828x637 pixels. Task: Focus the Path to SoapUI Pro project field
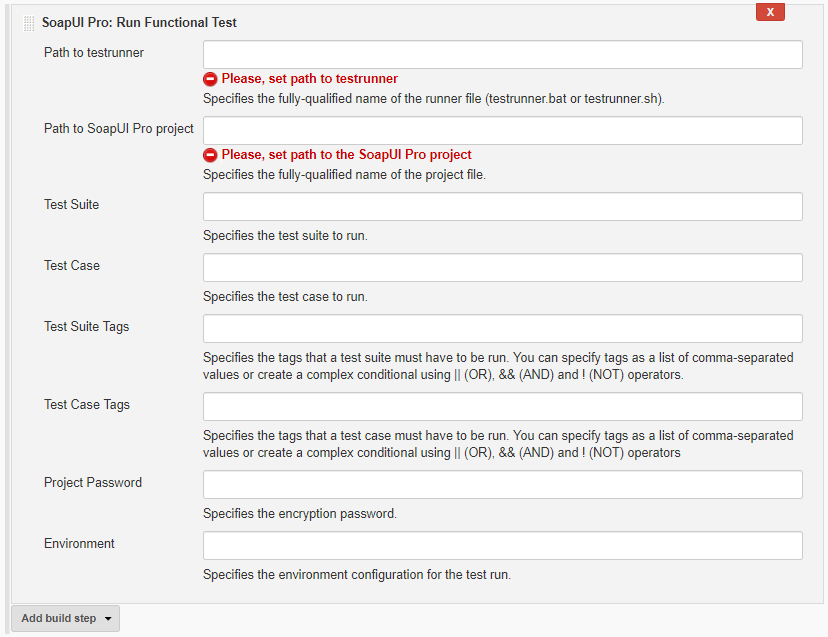click(503, 130)
